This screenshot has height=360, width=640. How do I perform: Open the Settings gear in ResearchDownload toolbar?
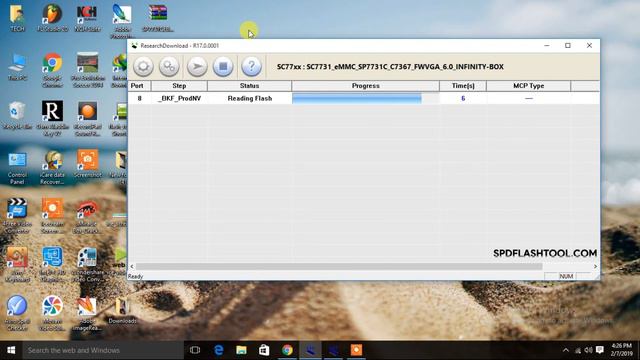[143, 66]
